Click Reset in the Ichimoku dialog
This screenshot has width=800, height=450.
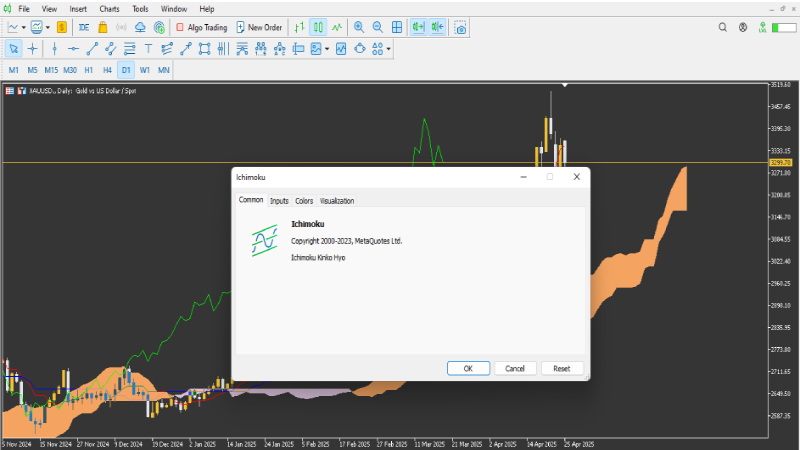click(x=562, y=368)
